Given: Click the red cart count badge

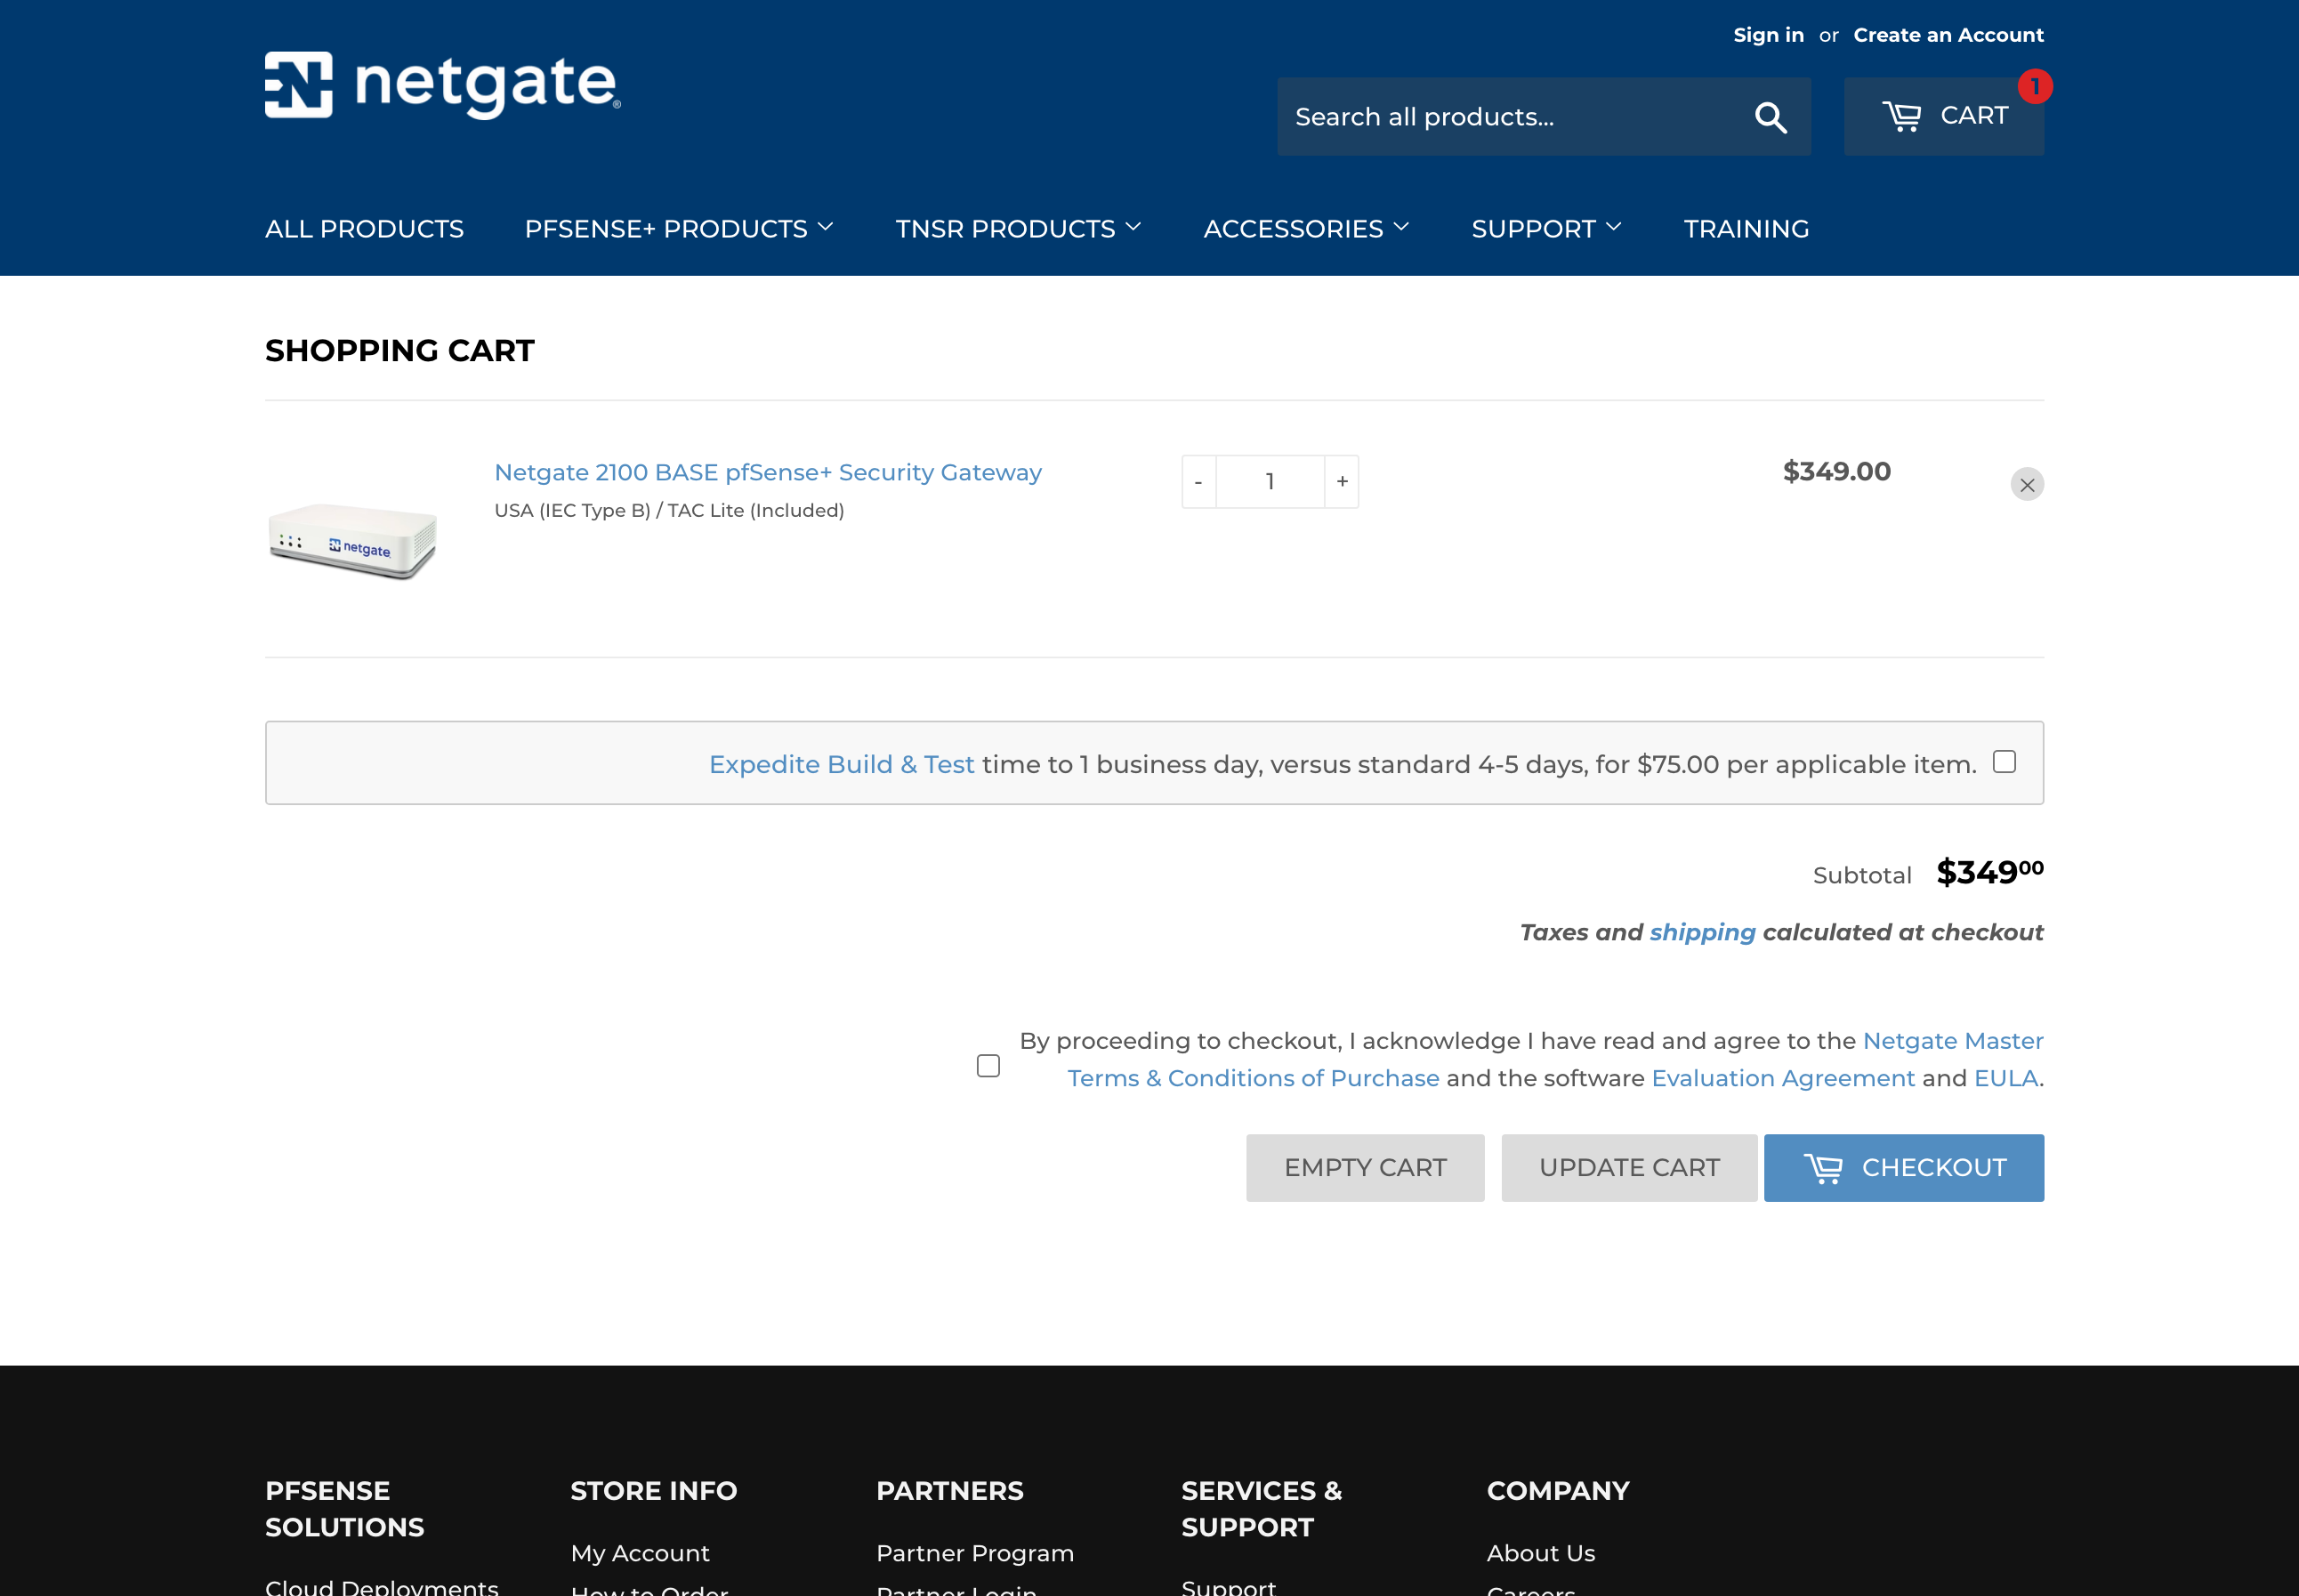Looking at the screenshot, I should 2034,86.
